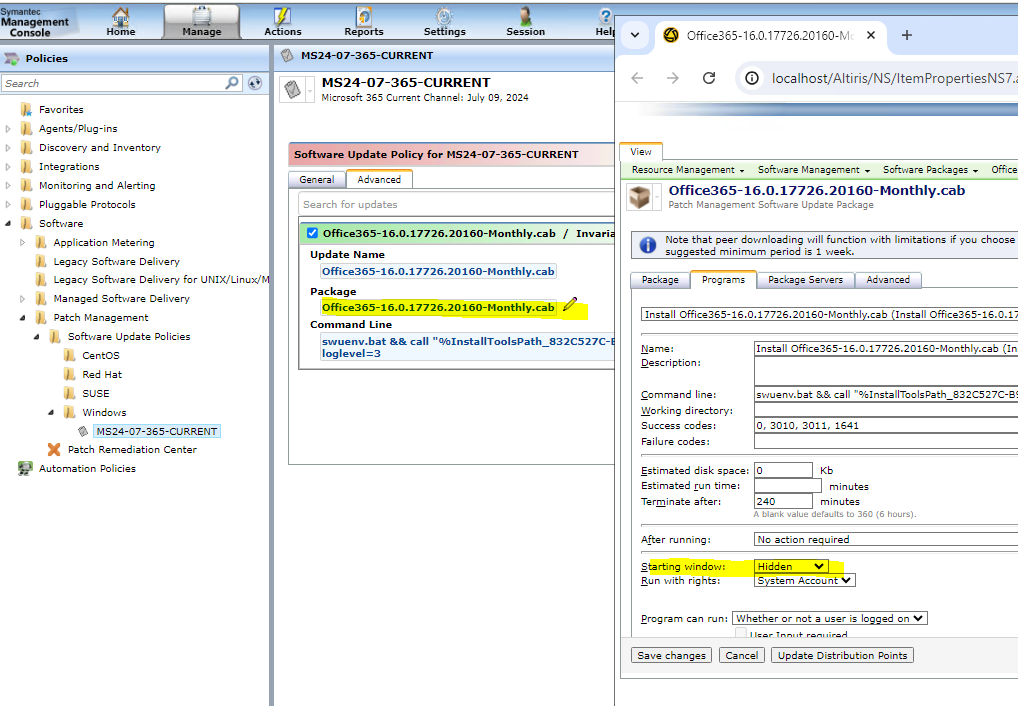Image resolution: width=1018 pixels, height=706 pixels.
Task: Open the highlighted Package cab link
Action: click(x=438, y=307)
